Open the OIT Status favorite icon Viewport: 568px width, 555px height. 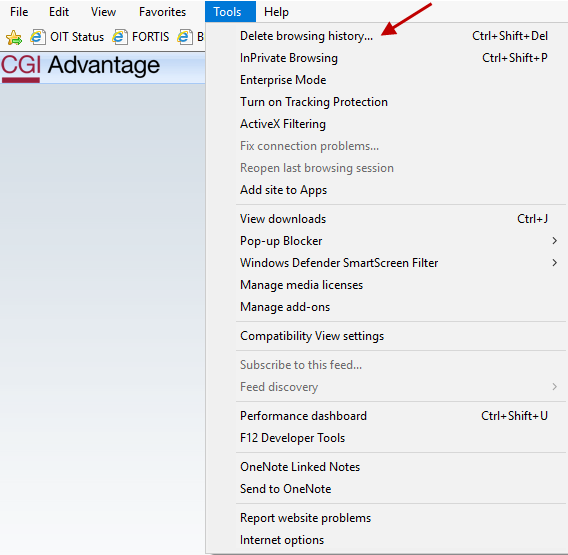38,37
